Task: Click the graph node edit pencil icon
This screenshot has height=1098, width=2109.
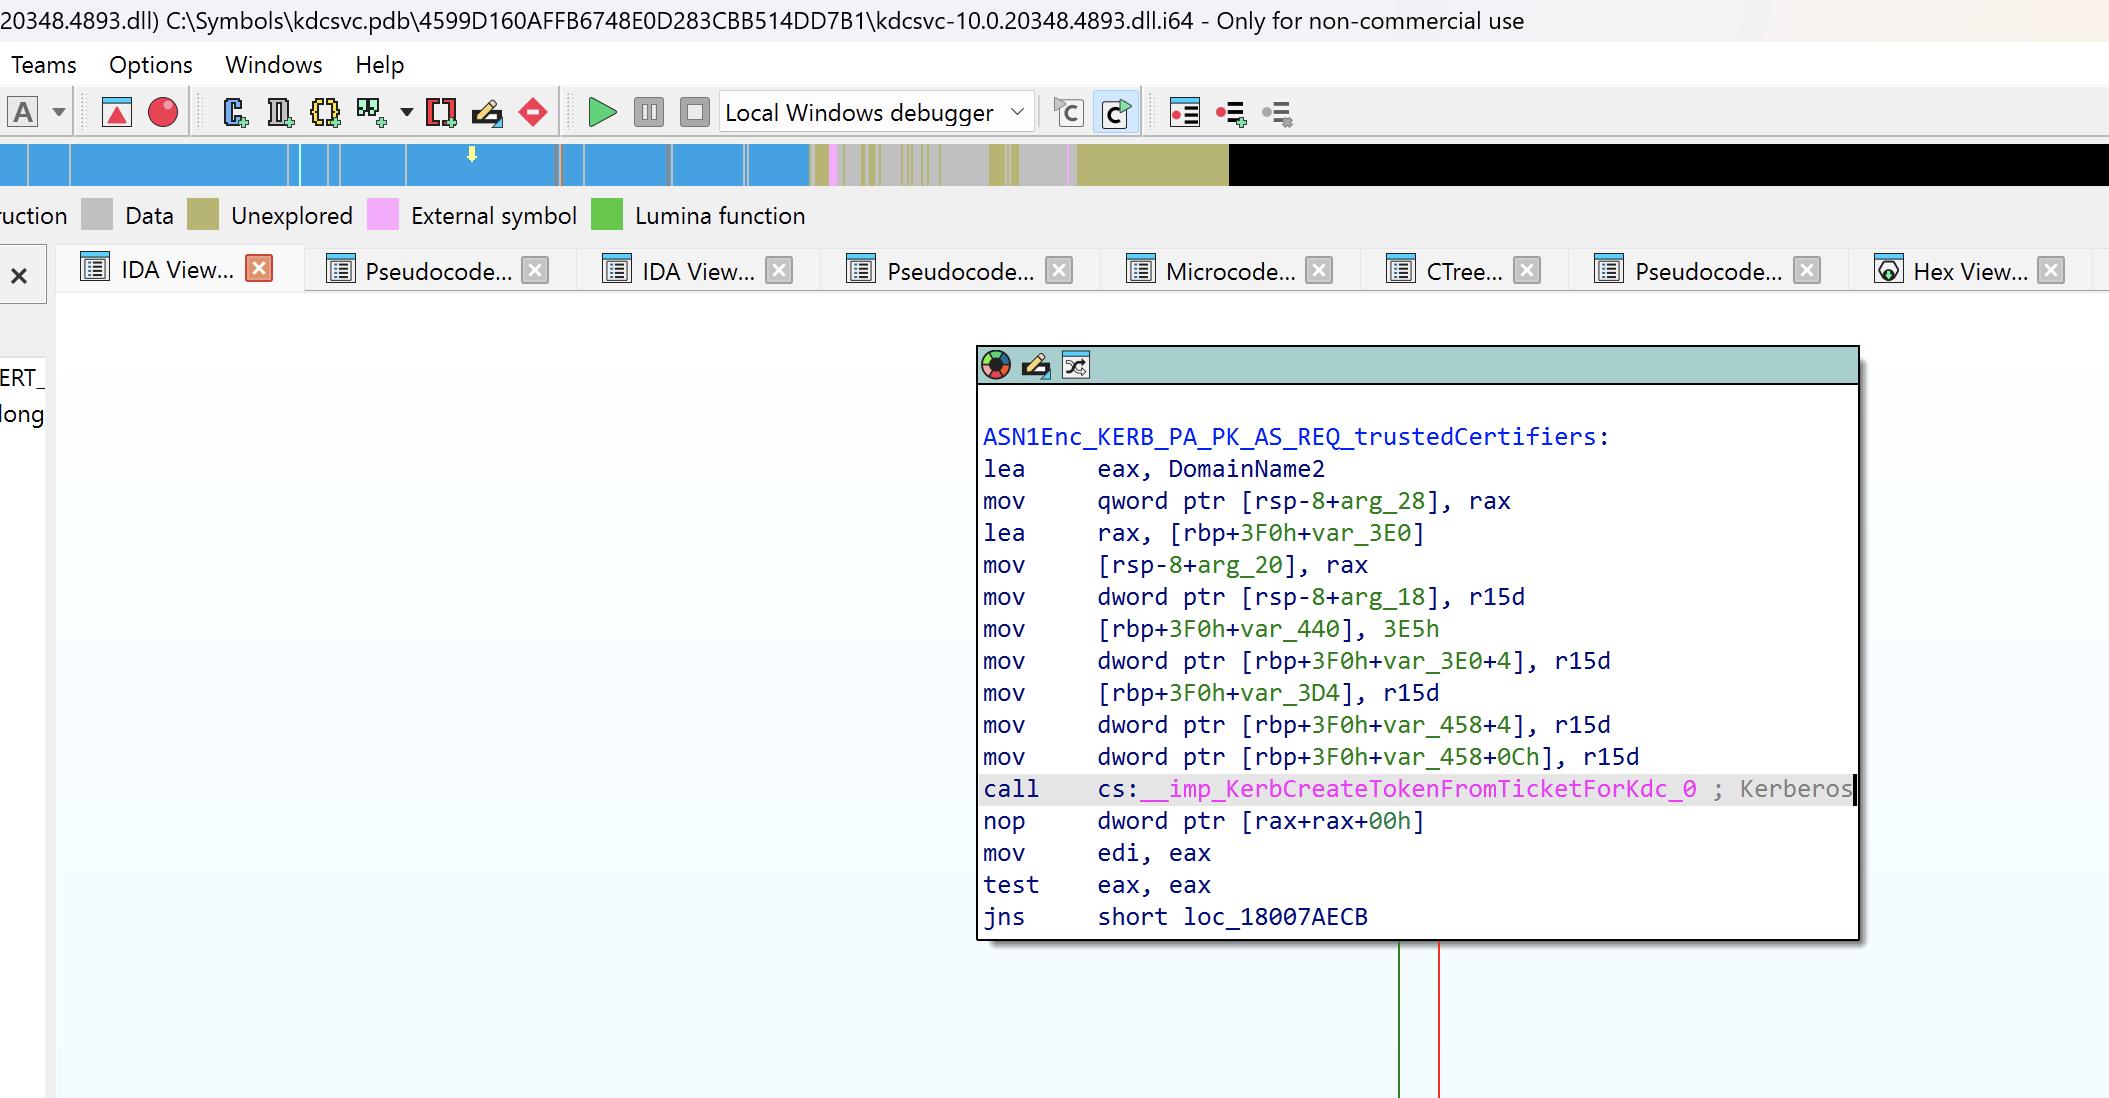Action: (x=1036, y=365)
